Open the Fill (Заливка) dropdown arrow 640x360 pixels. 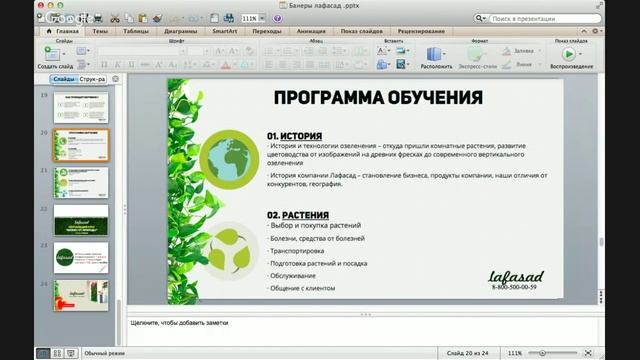540,51
